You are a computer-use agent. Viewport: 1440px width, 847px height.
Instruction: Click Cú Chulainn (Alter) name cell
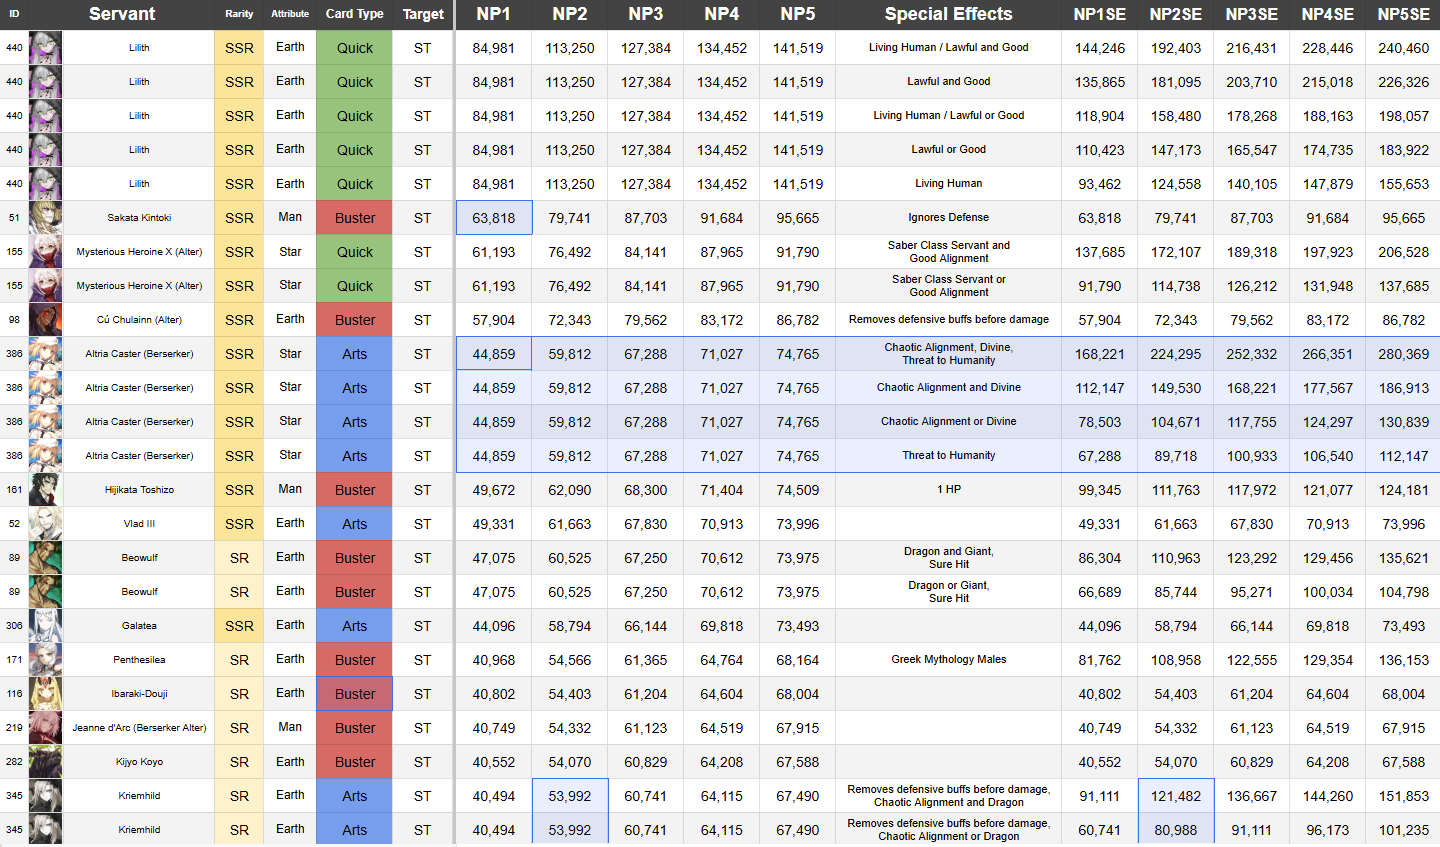(139, 320)
